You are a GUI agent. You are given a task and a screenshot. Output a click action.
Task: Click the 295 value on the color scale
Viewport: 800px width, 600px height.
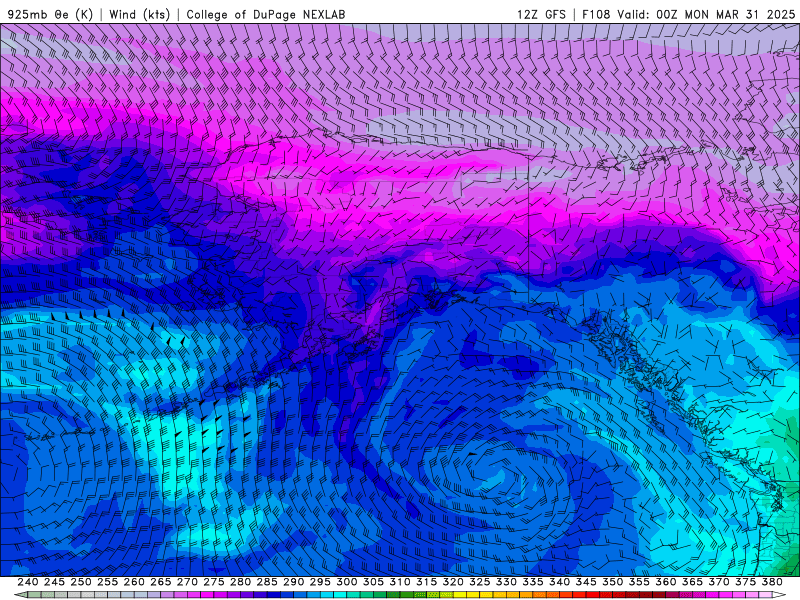click(x=320, y=582)
